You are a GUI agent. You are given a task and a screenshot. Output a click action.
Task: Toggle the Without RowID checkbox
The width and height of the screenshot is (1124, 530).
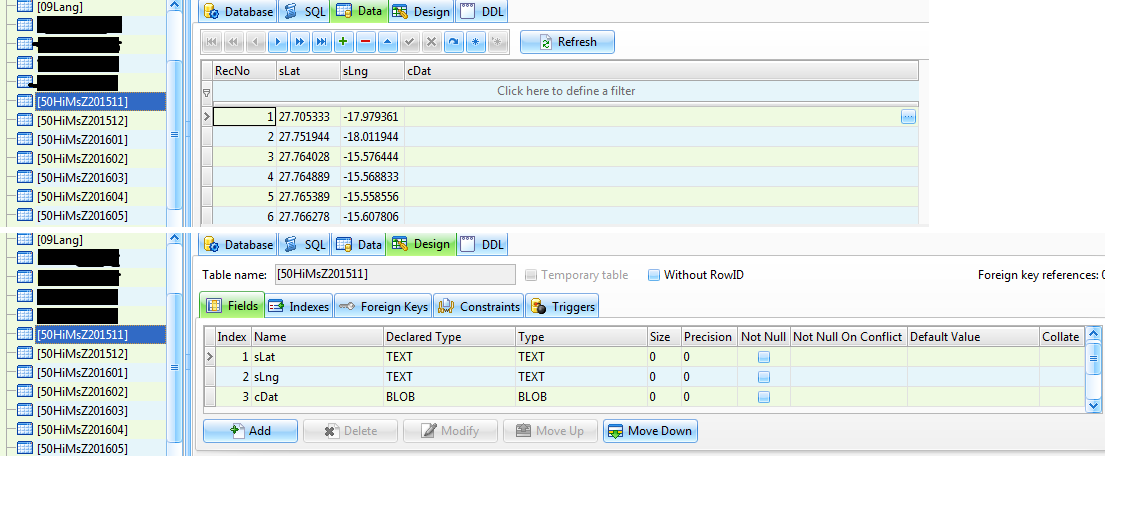pos(654,275)
